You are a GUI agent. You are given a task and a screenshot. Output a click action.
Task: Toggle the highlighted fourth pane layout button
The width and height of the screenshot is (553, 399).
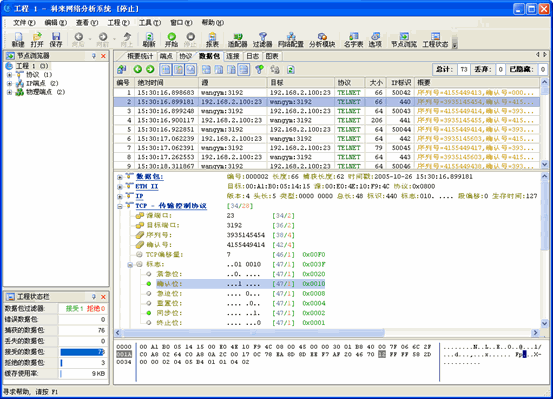tap(243, 69)
